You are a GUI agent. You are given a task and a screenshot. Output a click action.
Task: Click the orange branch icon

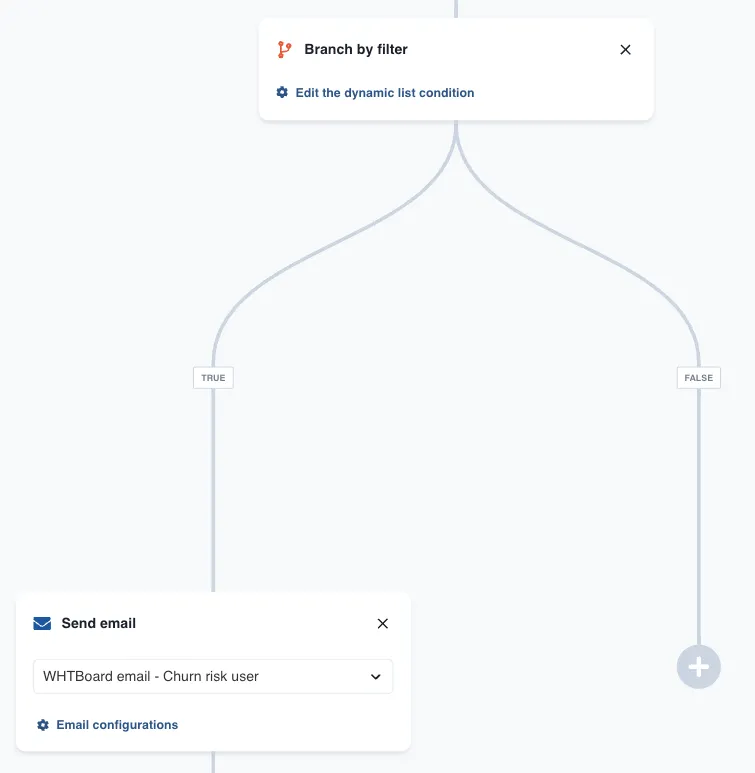[x=284, y=49]
